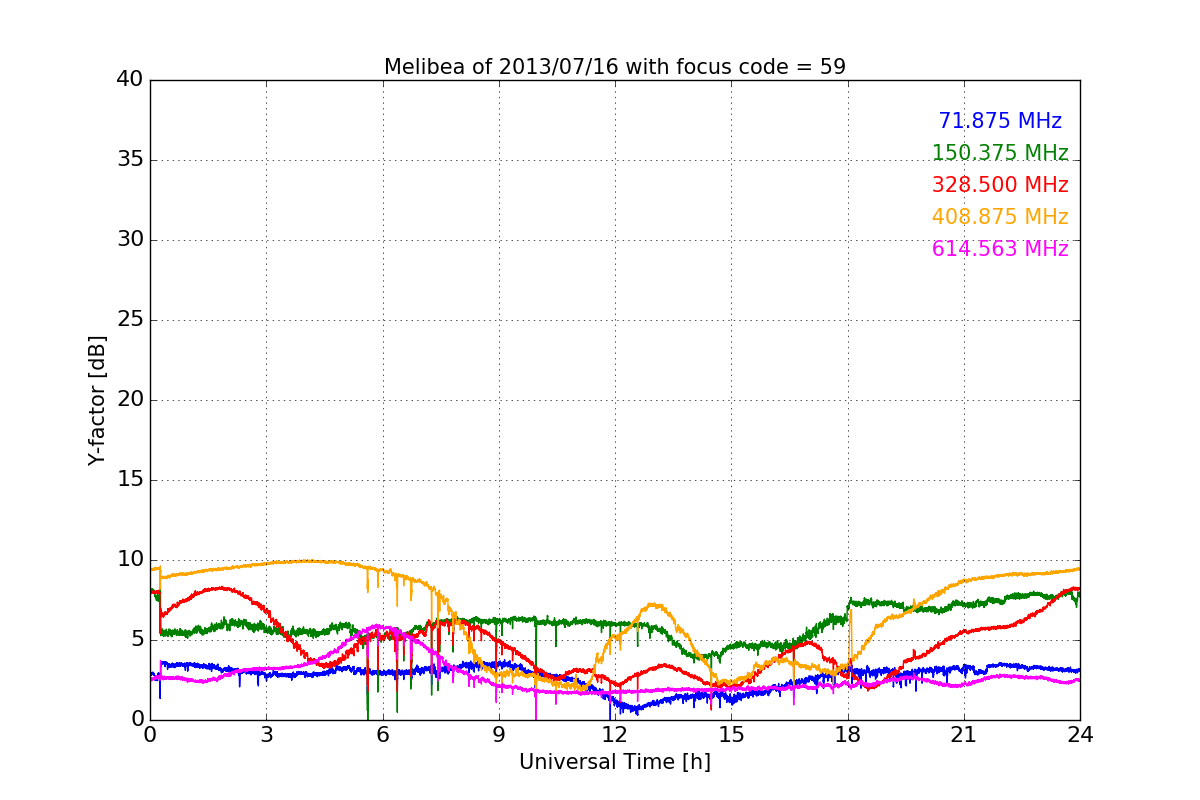Click the x-axis tick label 24
This screenshot has height=800, width=1200.
(x=1080, y=735)
